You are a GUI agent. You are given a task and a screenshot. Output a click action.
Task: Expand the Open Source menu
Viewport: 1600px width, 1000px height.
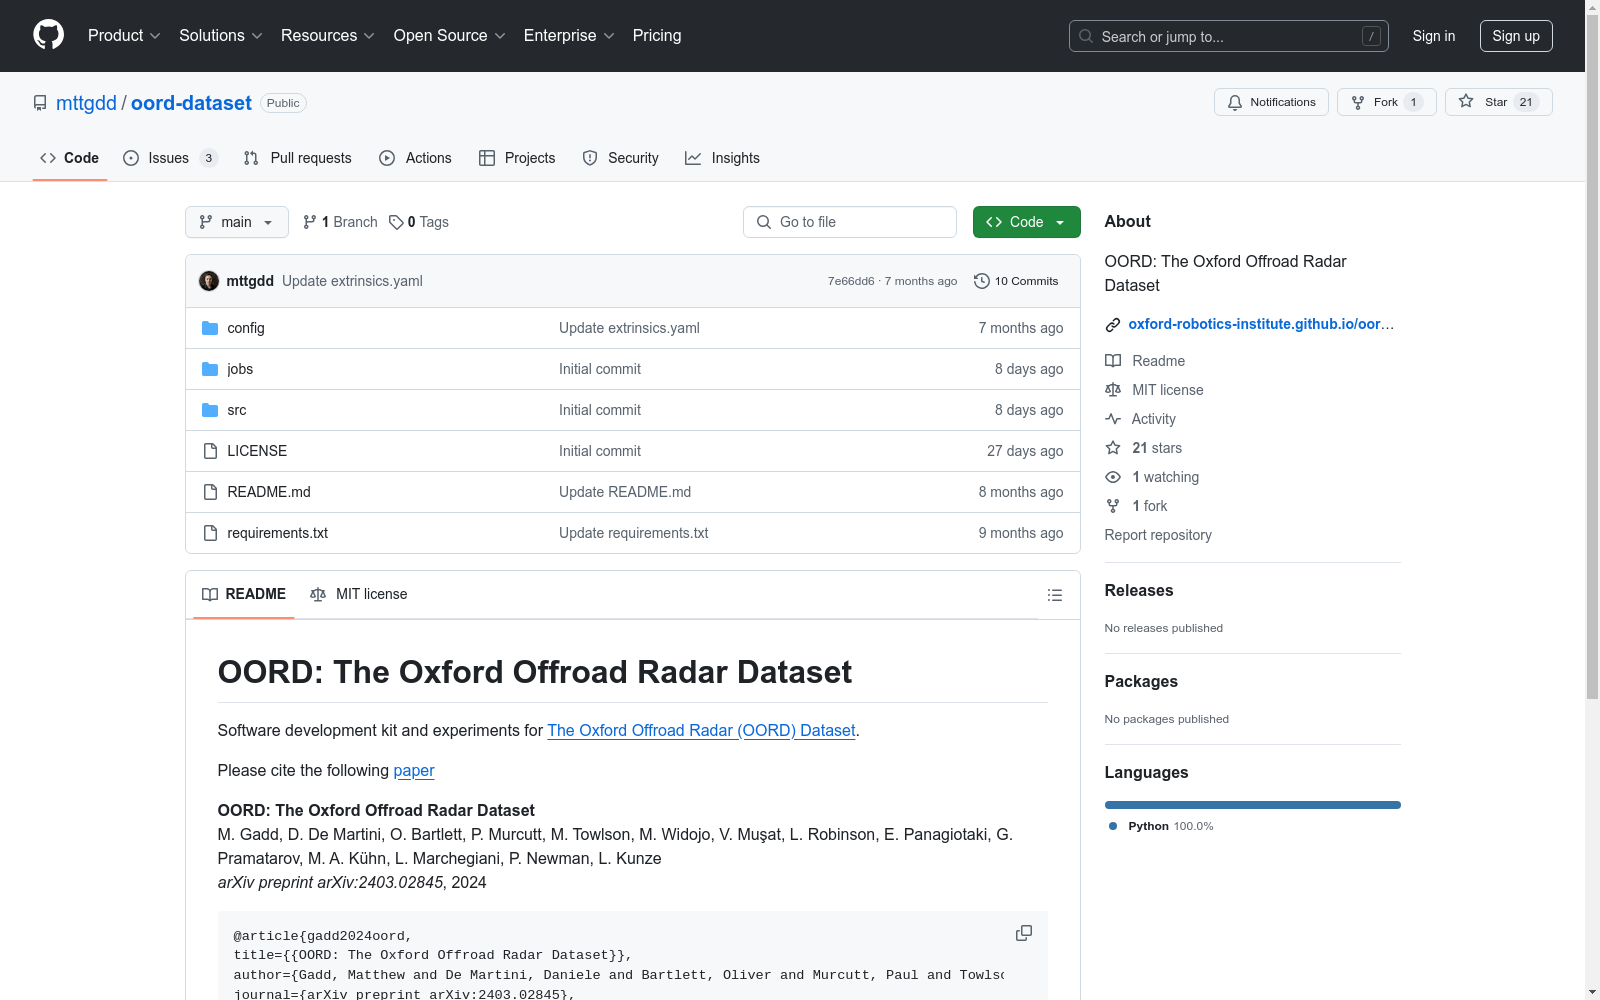(450, 36)
